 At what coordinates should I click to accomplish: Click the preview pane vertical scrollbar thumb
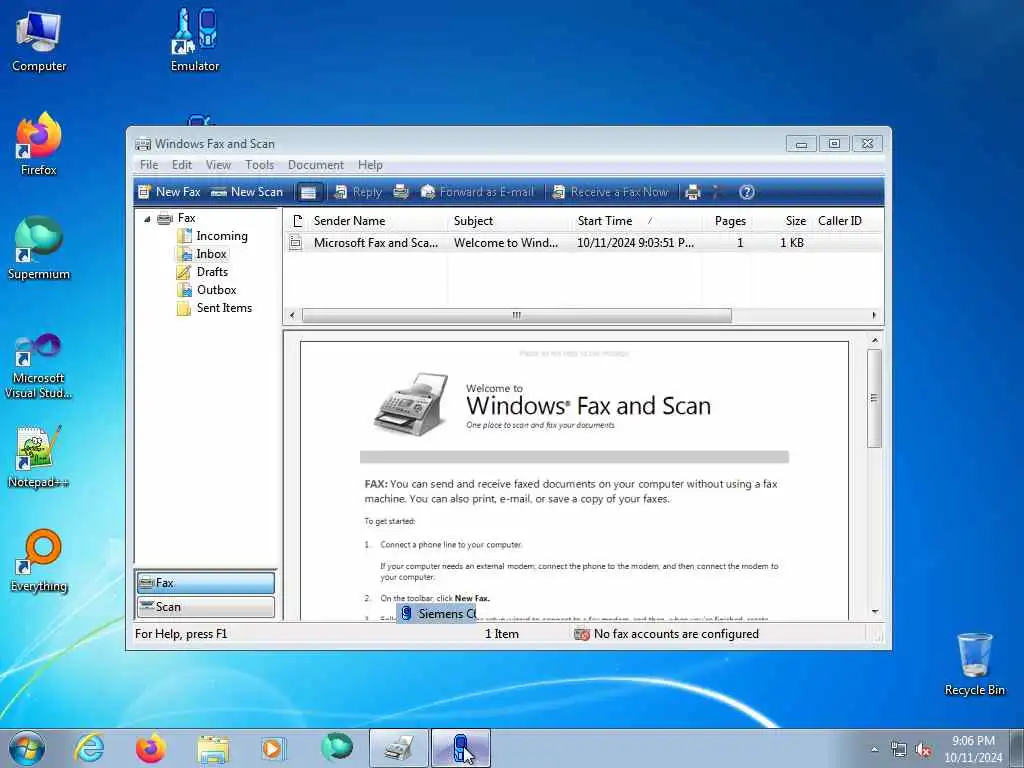click(x=874, y=398)
